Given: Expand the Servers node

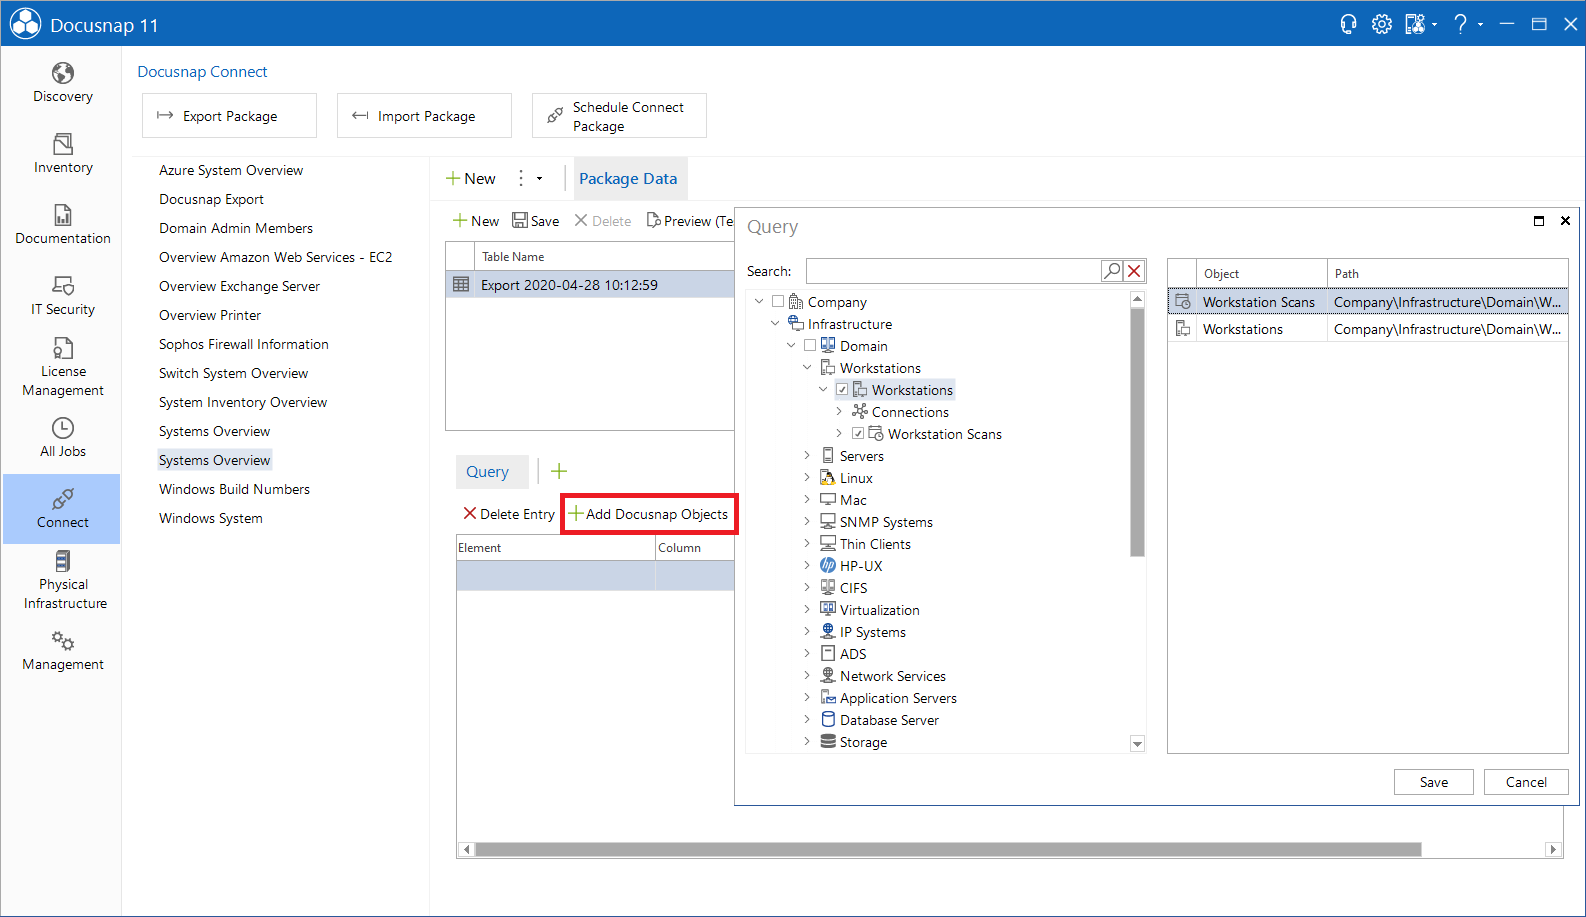Looking at the screenshot, I should tap(807, 455).
